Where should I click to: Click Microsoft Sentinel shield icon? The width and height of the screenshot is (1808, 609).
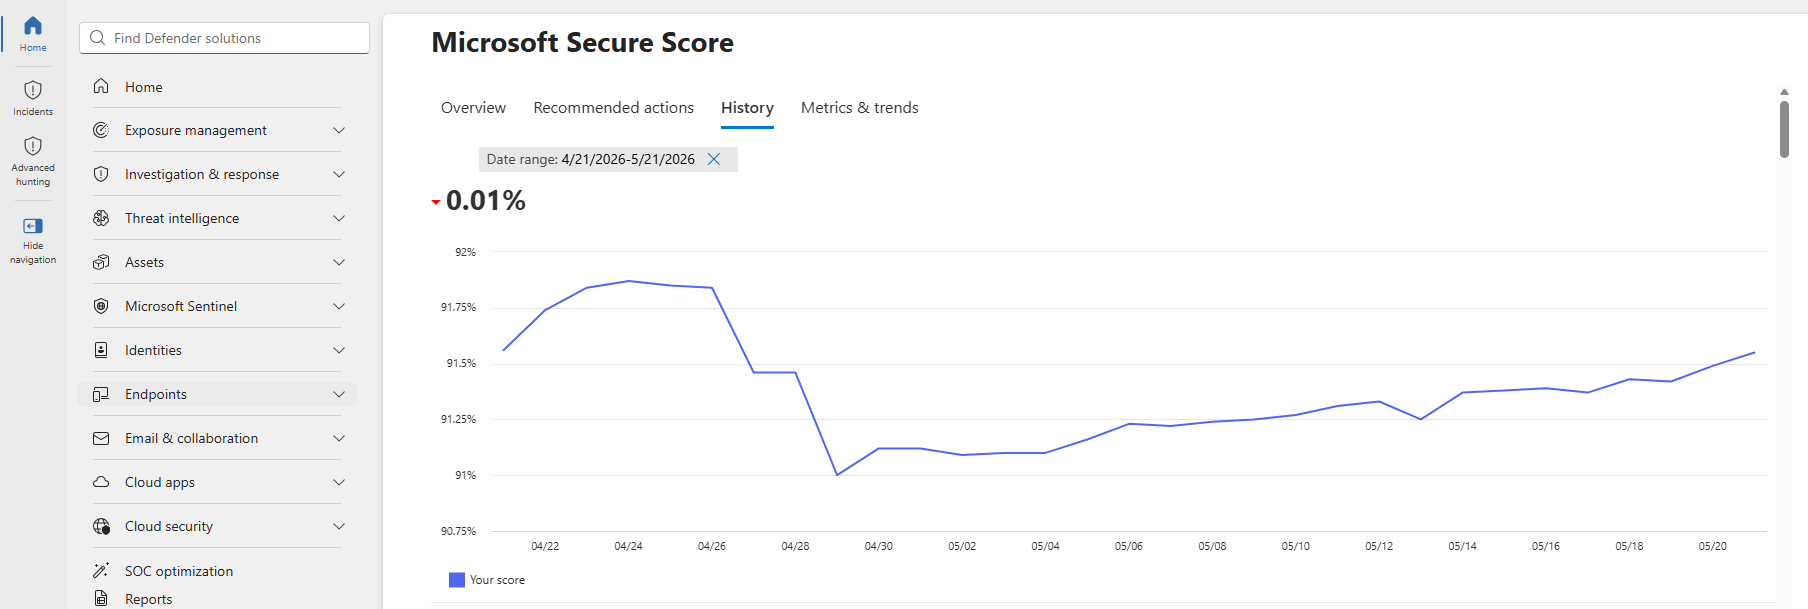tap(101, 306)
